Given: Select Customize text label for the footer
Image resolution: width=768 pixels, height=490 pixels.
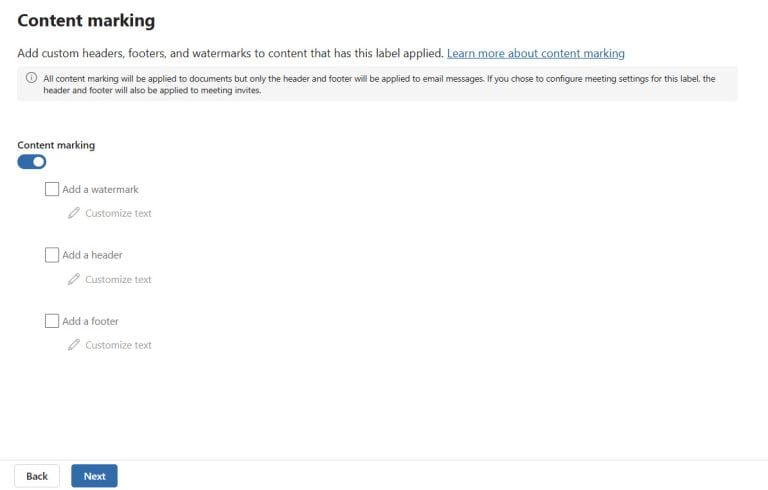Looking at the screenshot, I should coord(118,345).
